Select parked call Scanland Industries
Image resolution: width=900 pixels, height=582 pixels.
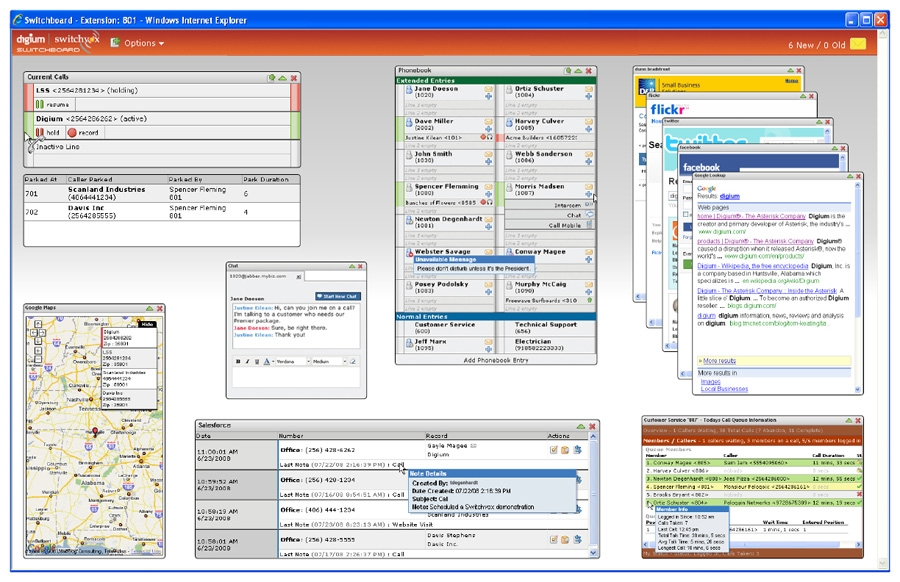[x=162, y=193]
